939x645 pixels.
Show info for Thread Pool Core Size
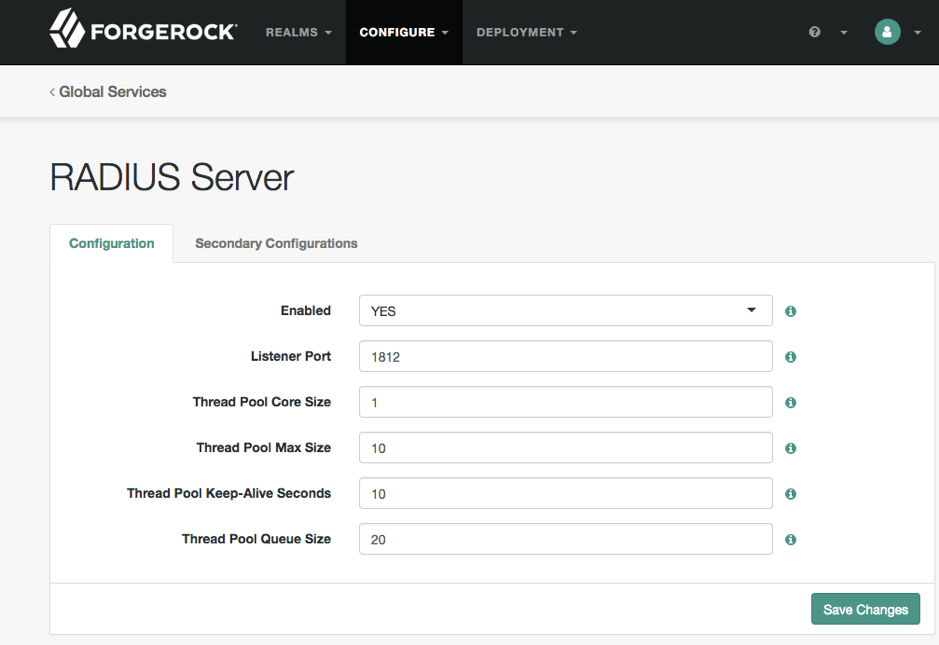790,402
